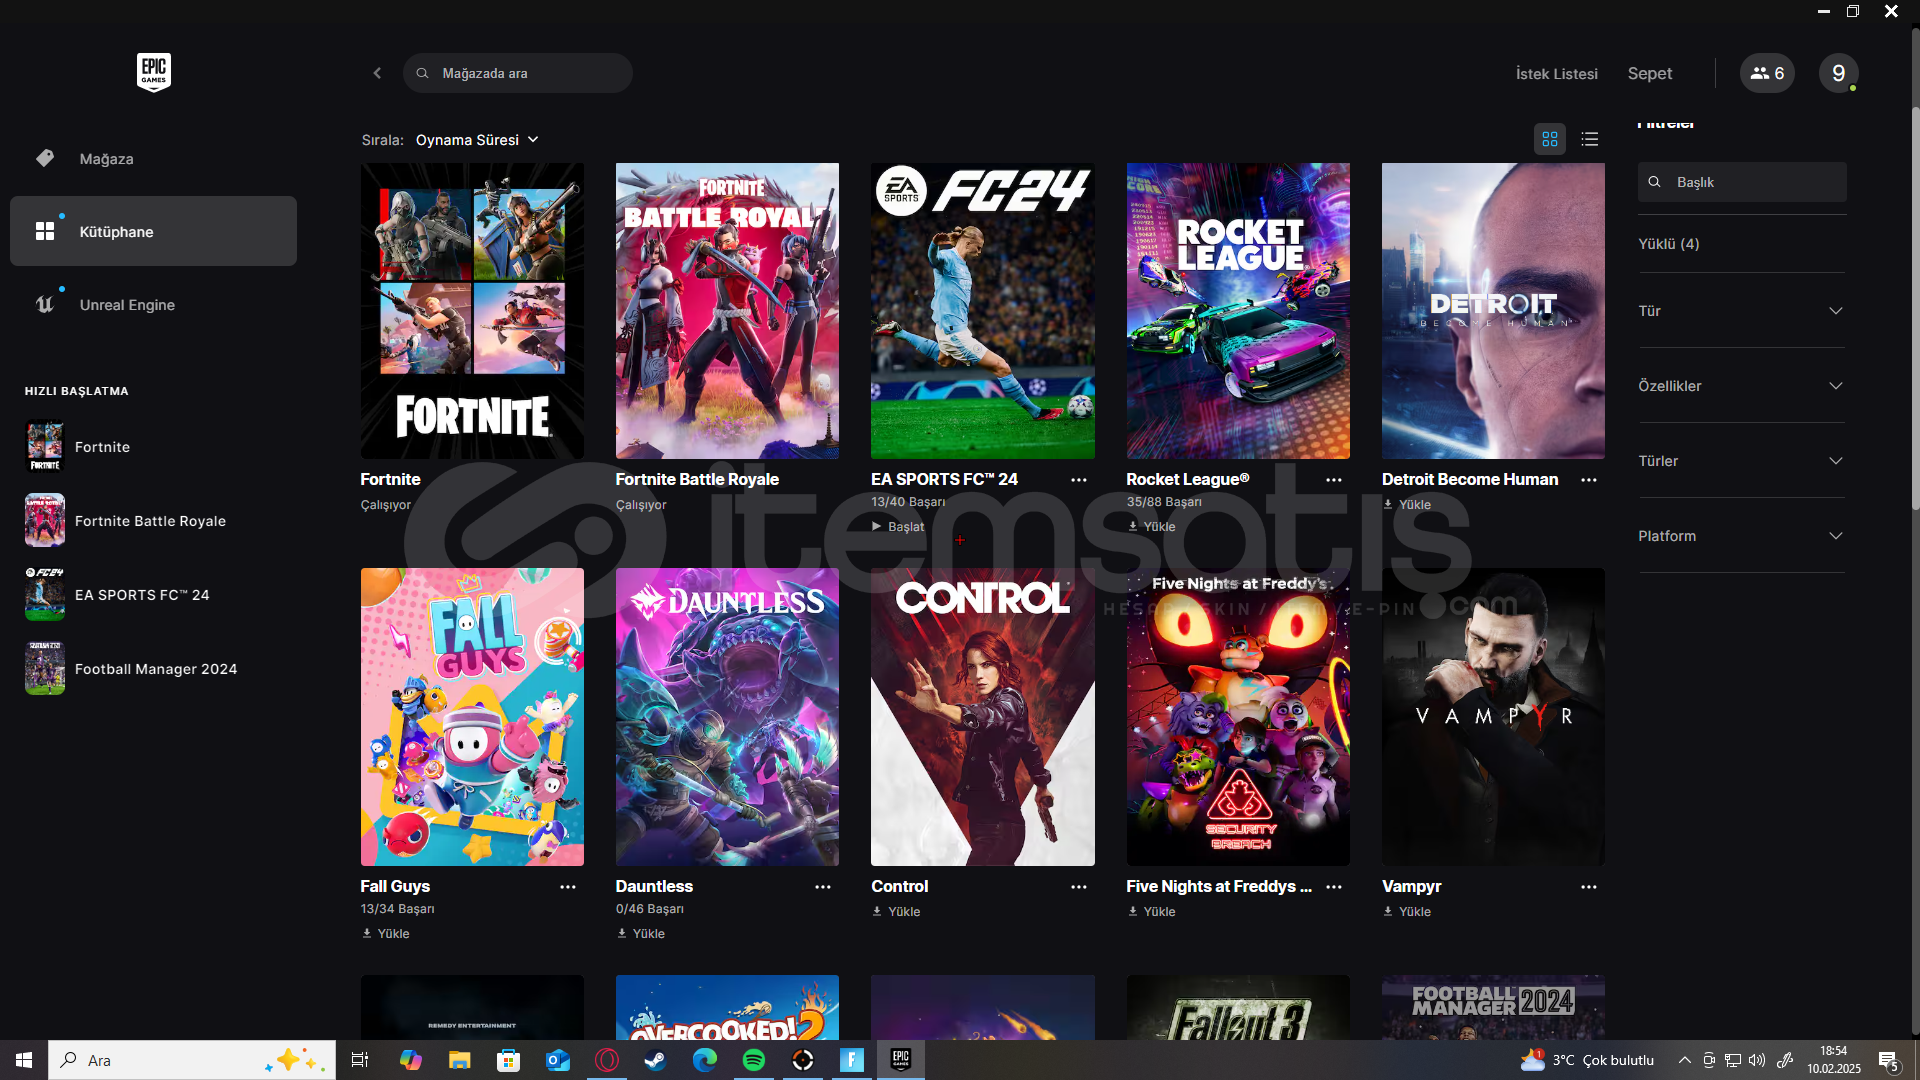Open Fortnite from the Quick Launch list
Image resolution: width=1920 pixels, height=1080 pixels.
78,447
